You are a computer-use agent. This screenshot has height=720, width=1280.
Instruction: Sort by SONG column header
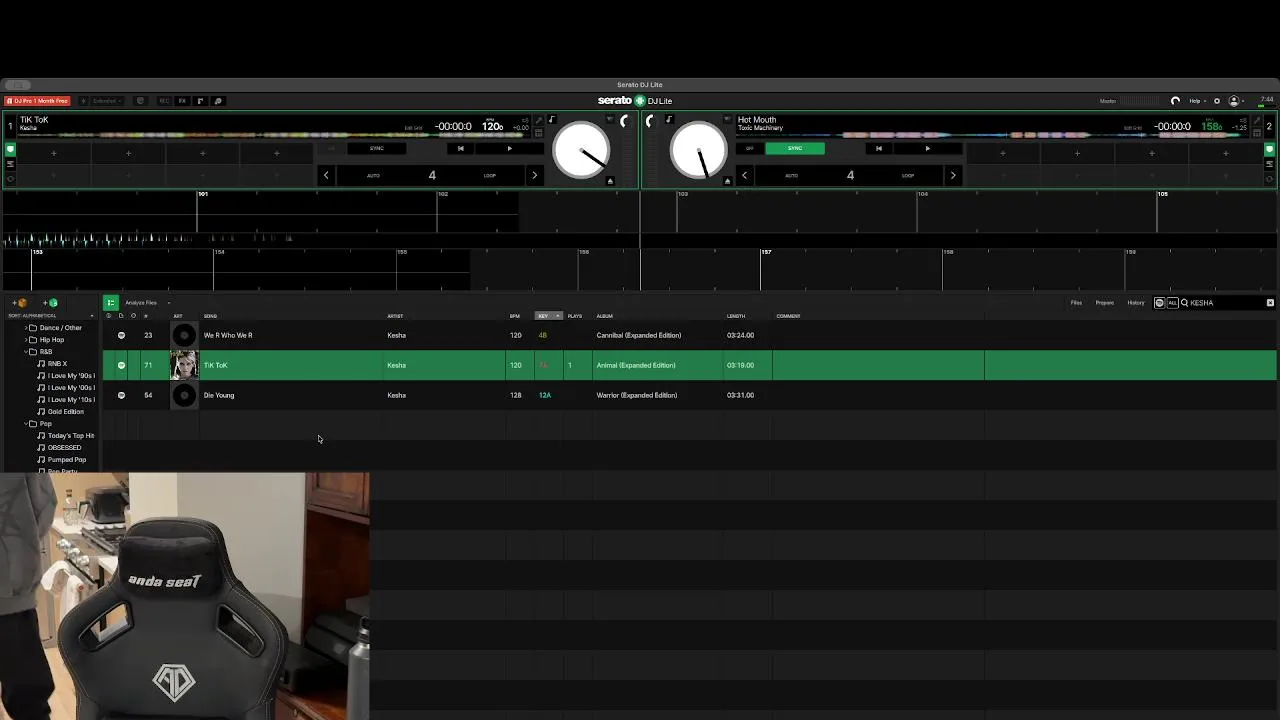(x=210, y=316)
